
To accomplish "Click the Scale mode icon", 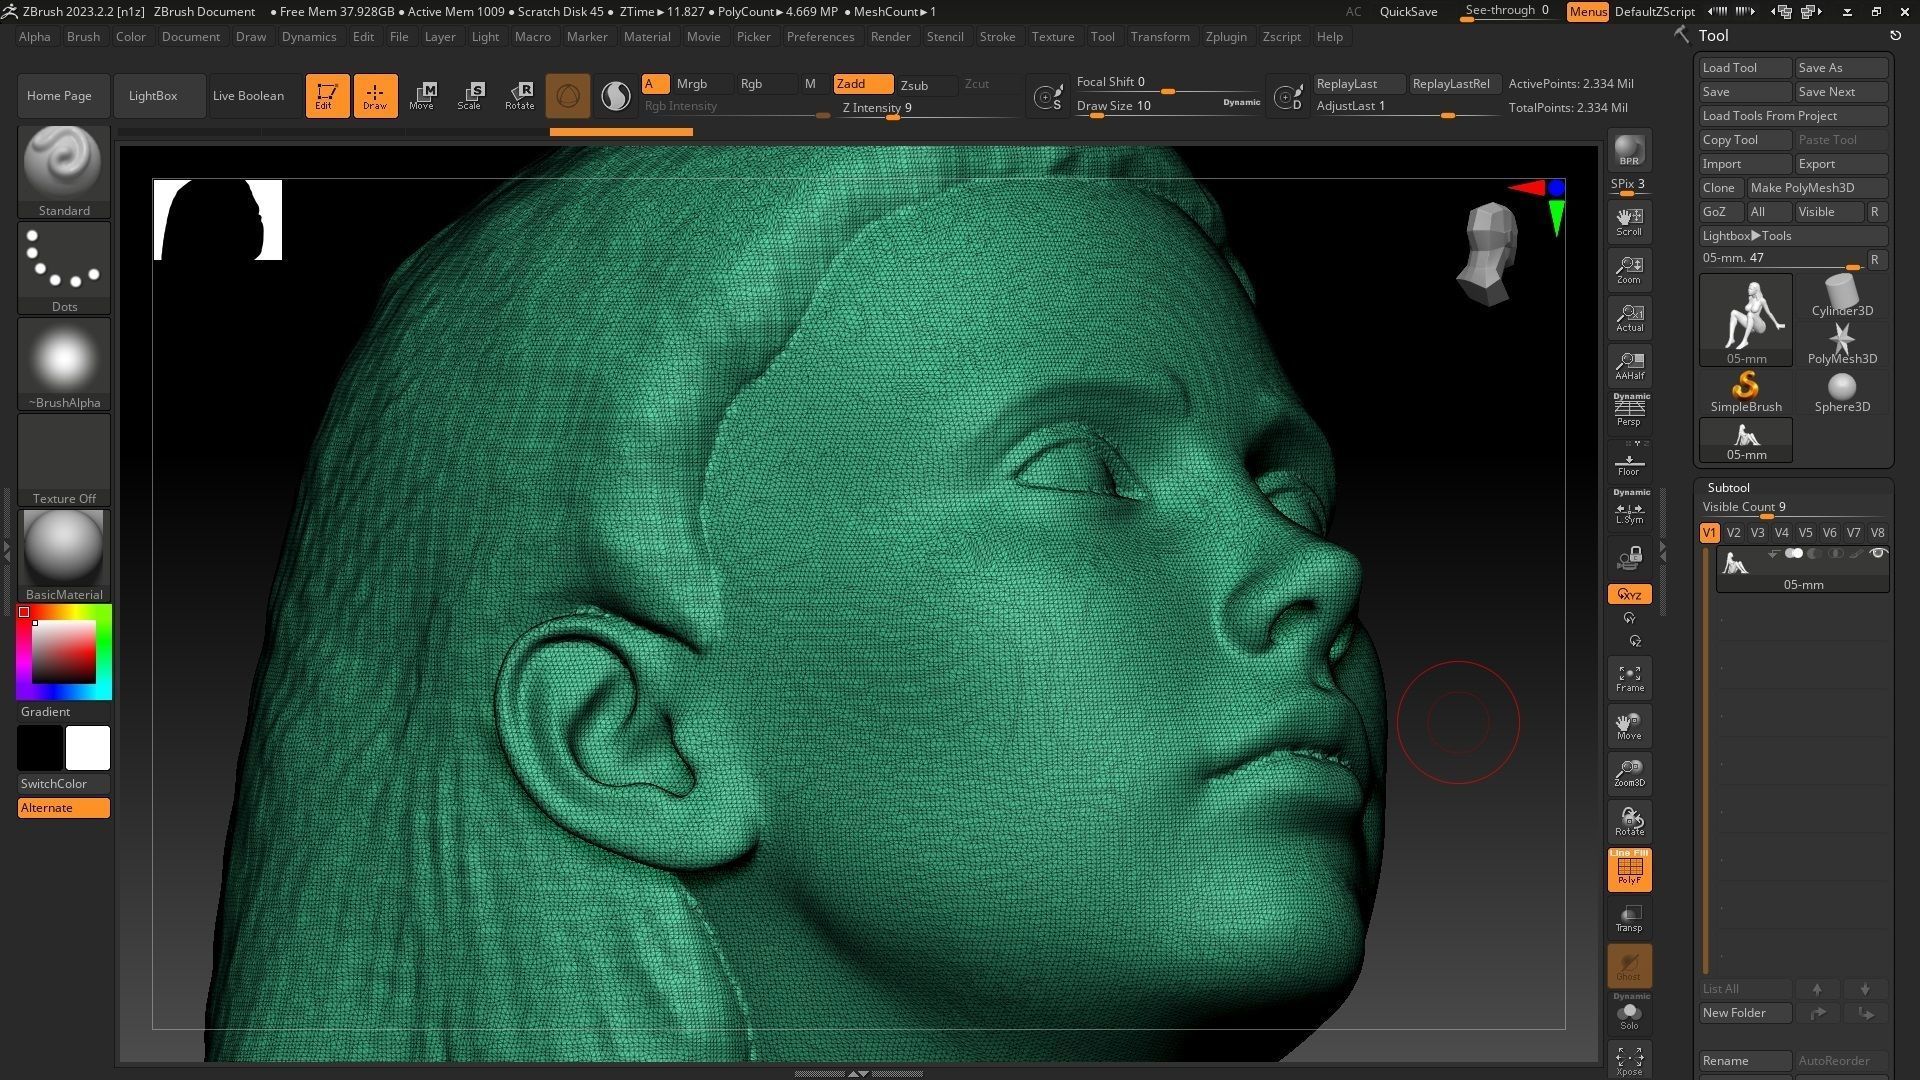I will pyautogui.click(x=471, y=96).
